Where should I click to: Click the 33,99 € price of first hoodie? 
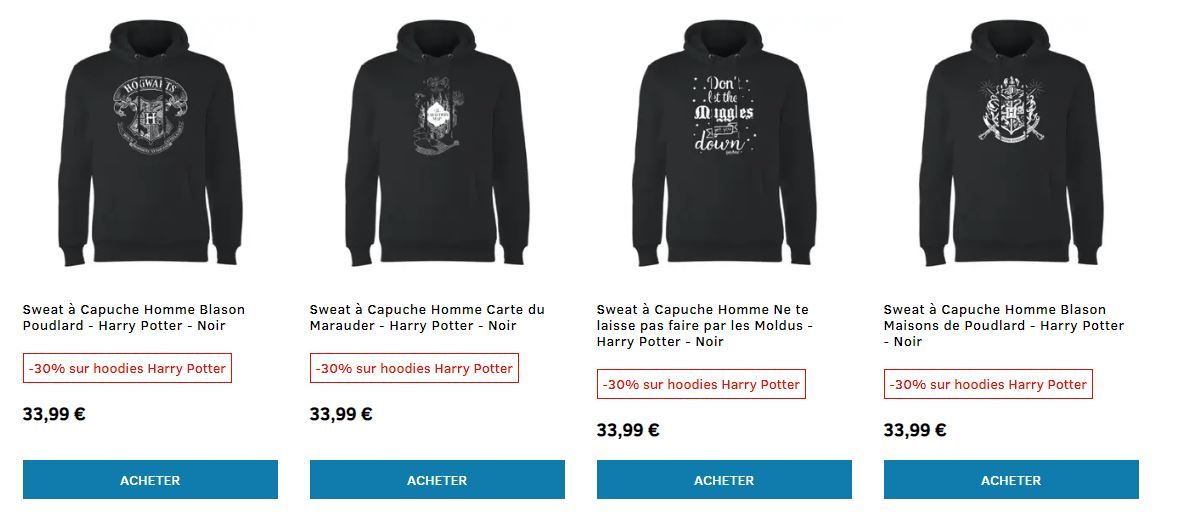tap(54, 414)
